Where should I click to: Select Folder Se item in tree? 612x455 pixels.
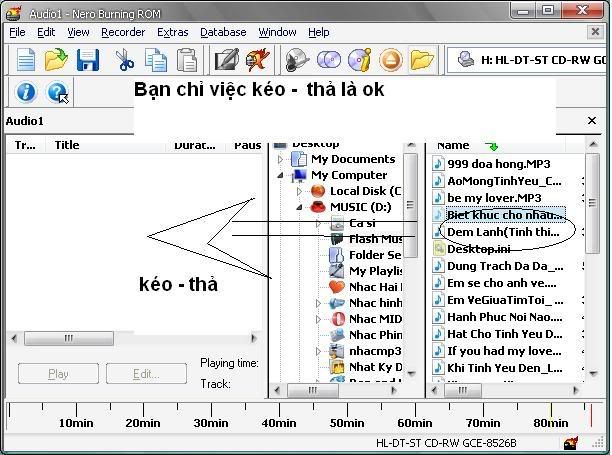[375, 255]
